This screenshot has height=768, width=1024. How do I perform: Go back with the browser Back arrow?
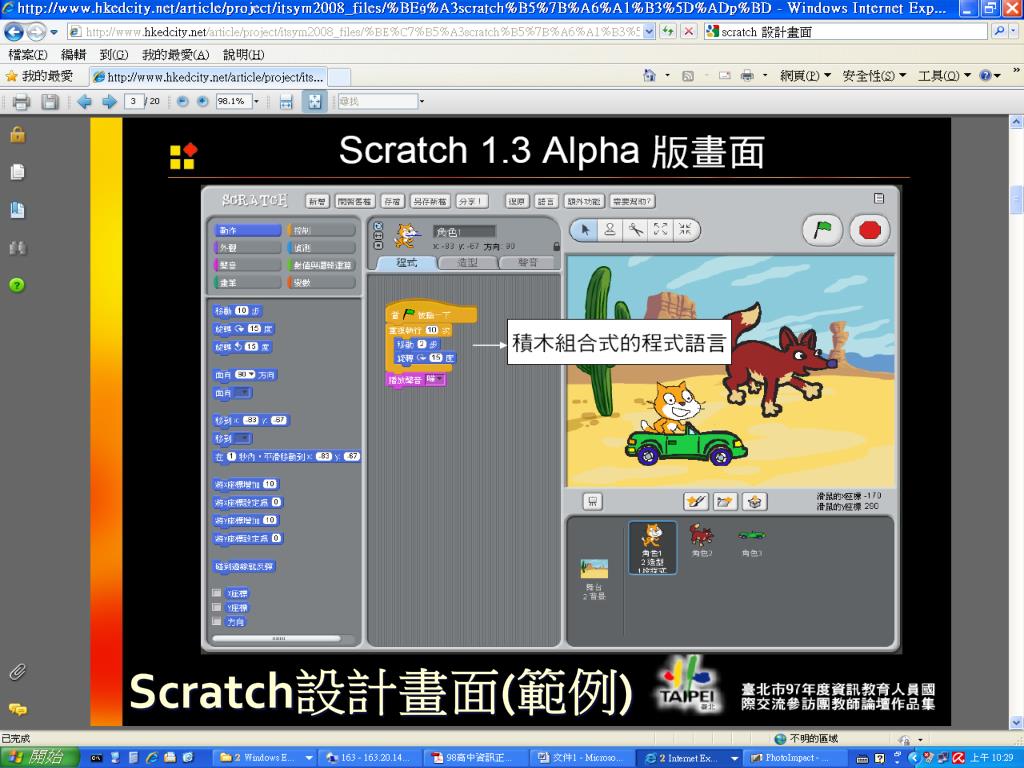pyautogui.click(x=14, y=31)
